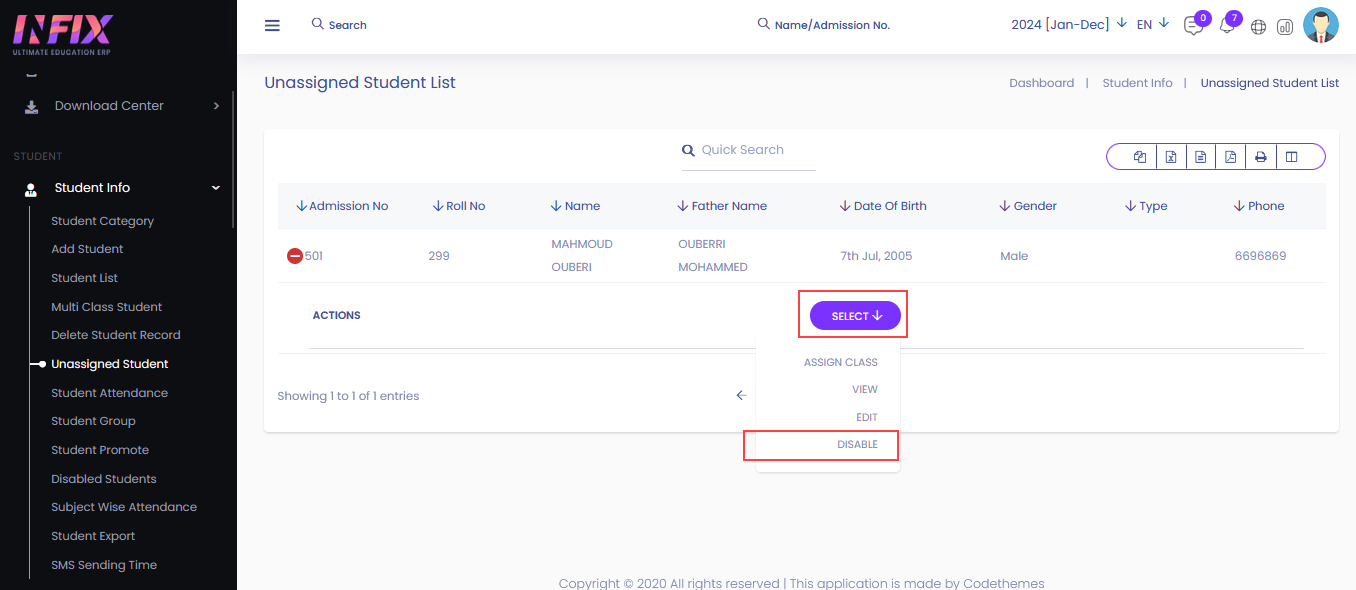Click roll number 299
Screen dimensions: 1356x590
[x=439, y=256]
